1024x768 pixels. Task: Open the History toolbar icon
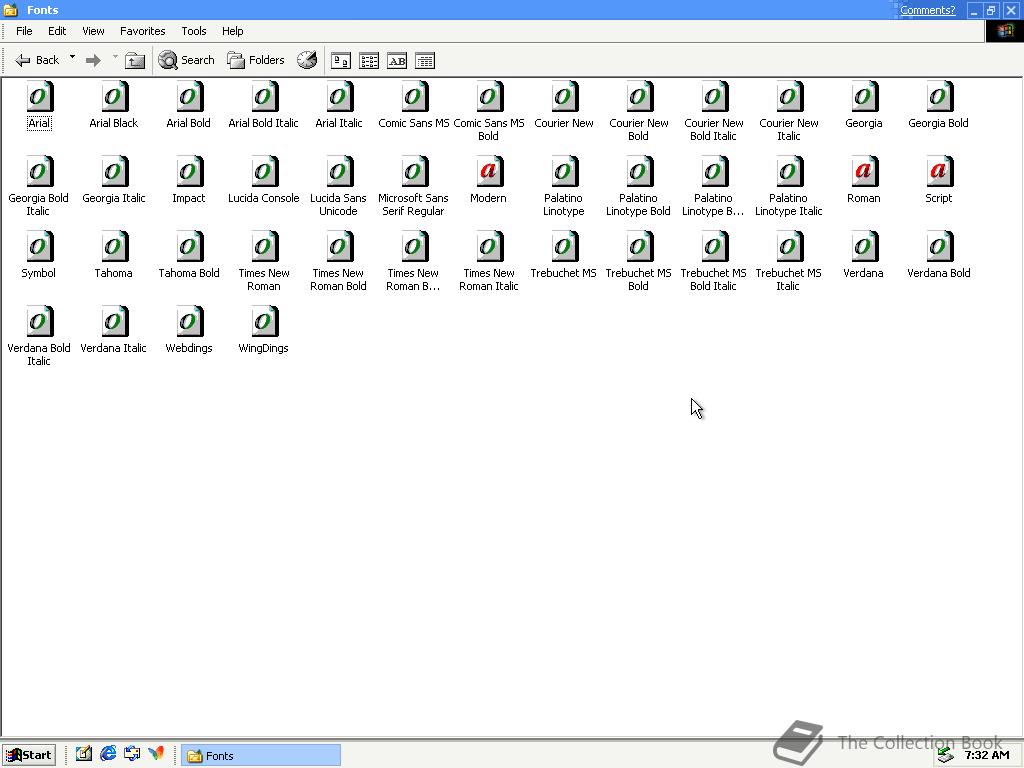(x=307, y=60)
